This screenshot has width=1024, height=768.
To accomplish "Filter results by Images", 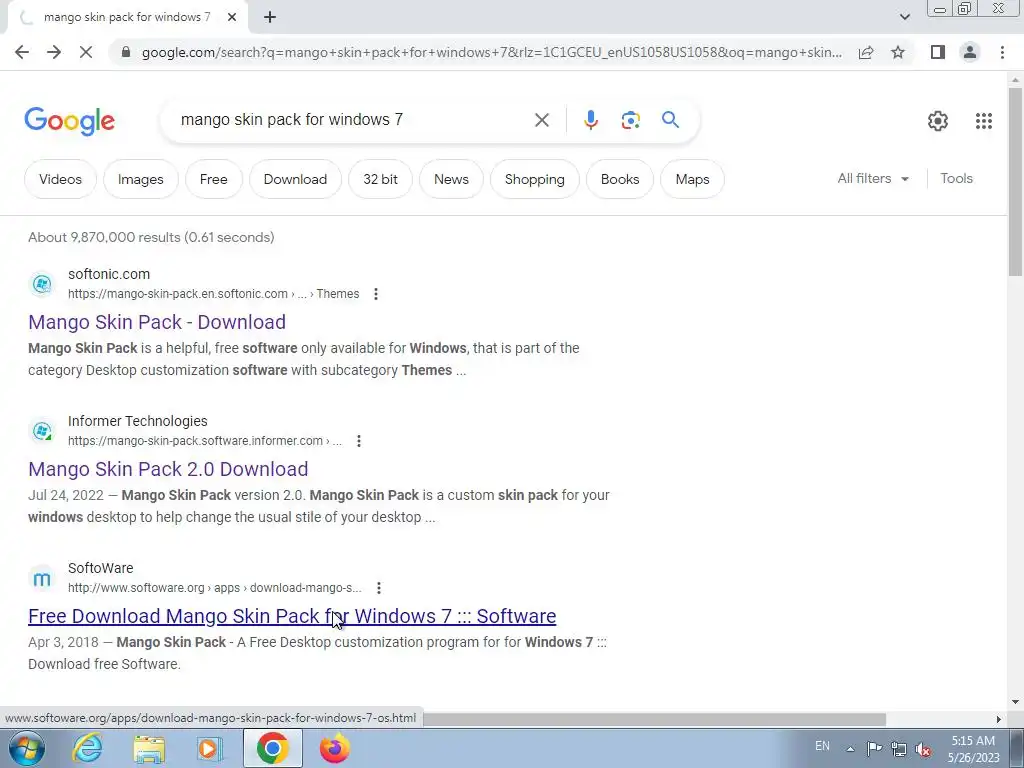I will click(x=140, y=179).
